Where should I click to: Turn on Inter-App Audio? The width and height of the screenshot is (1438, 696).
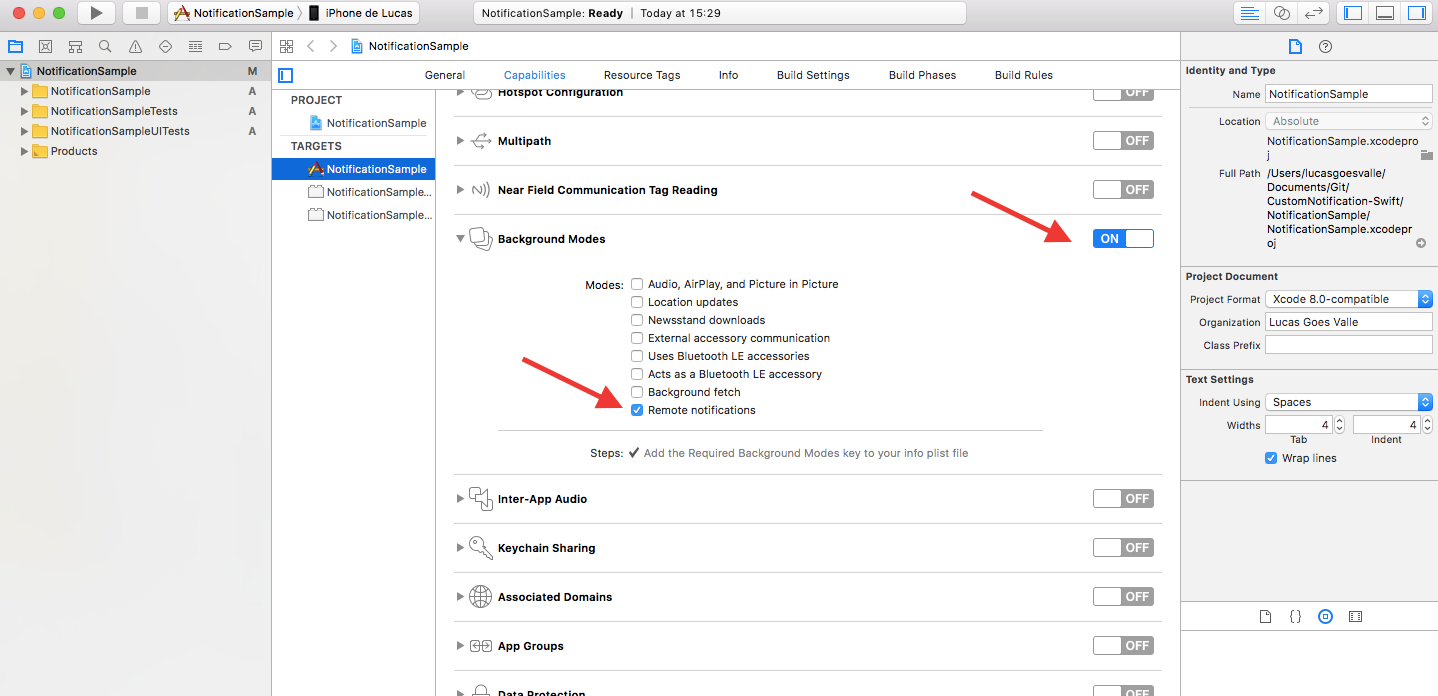click(x=1123, y=498)
